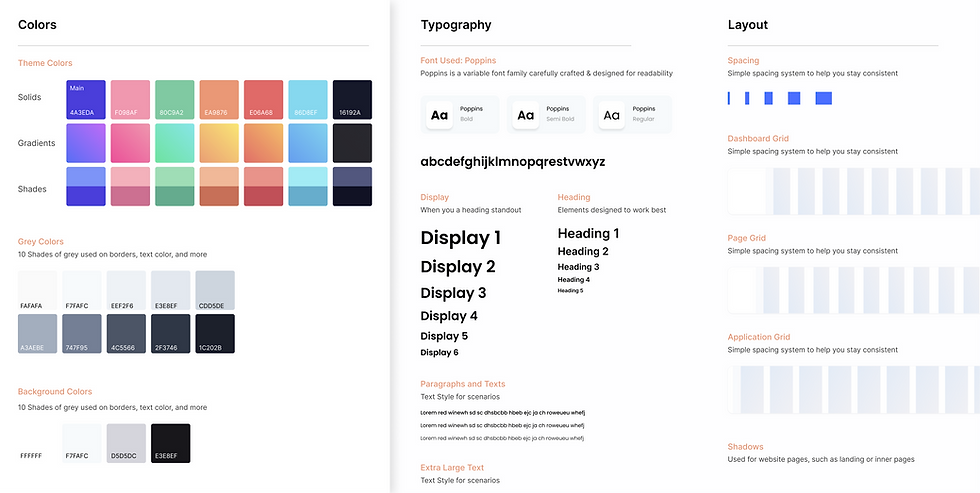Click the Layout section title

pyautogui.click(x=748, y=25)
